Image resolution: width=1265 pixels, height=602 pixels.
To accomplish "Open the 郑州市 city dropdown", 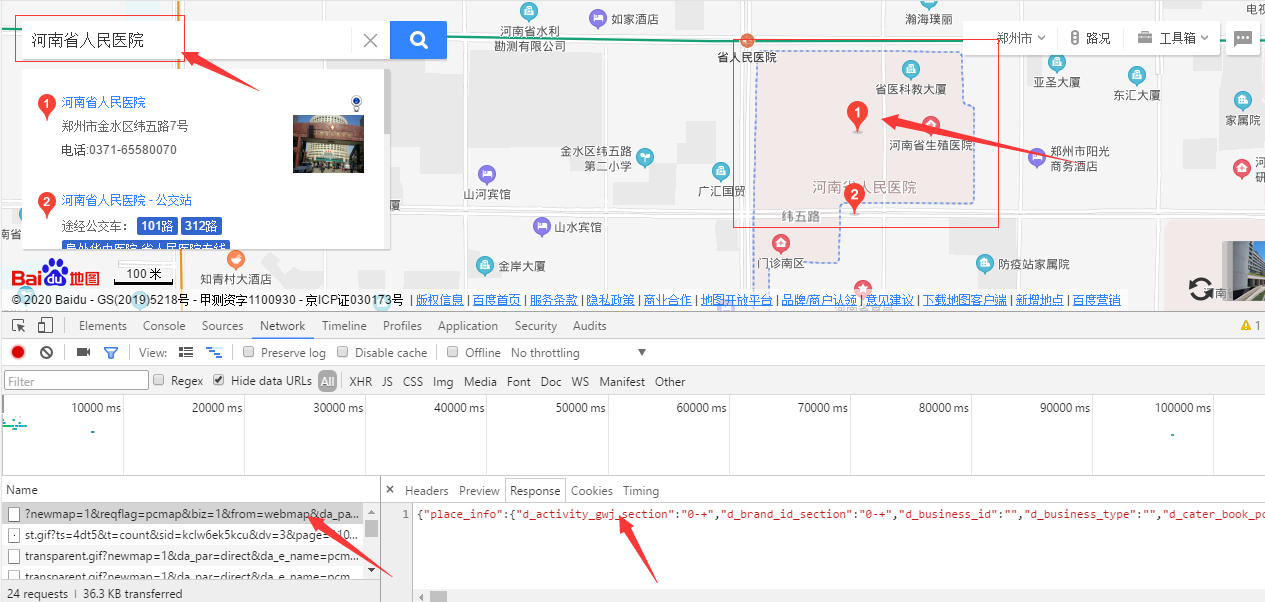I will pos(1021,38).
